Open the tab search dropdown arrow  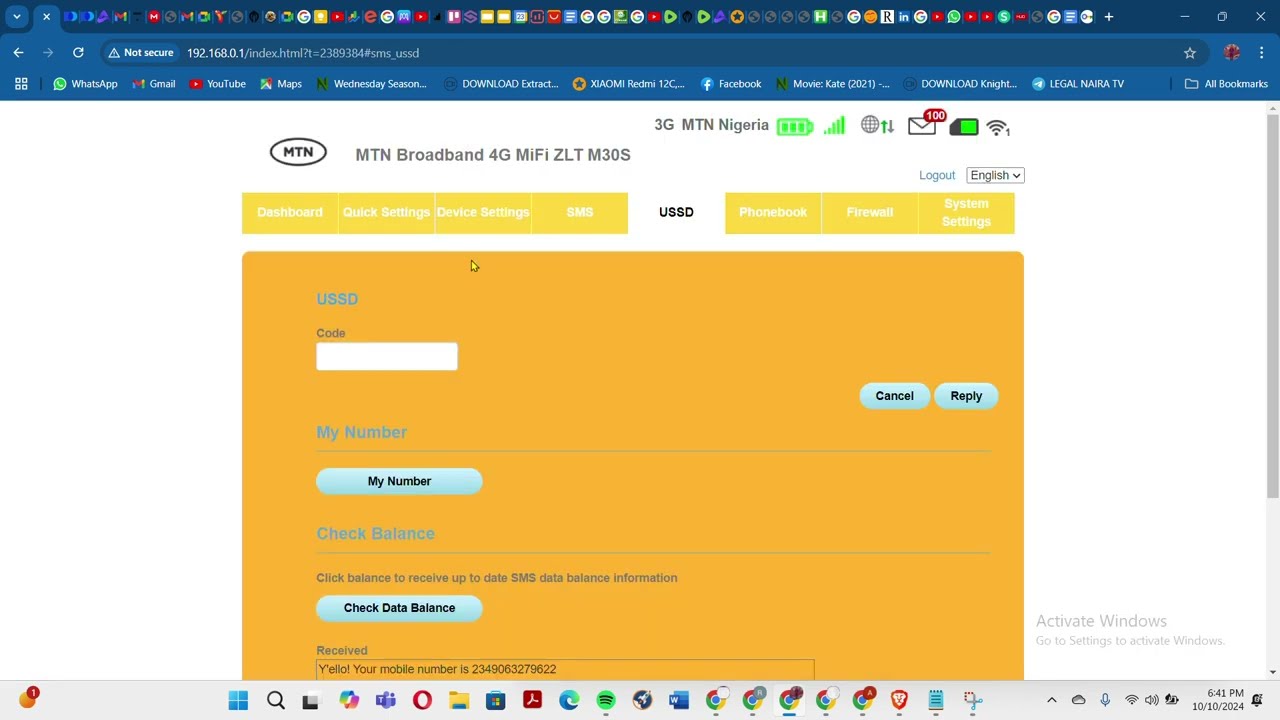pos(17,17)
